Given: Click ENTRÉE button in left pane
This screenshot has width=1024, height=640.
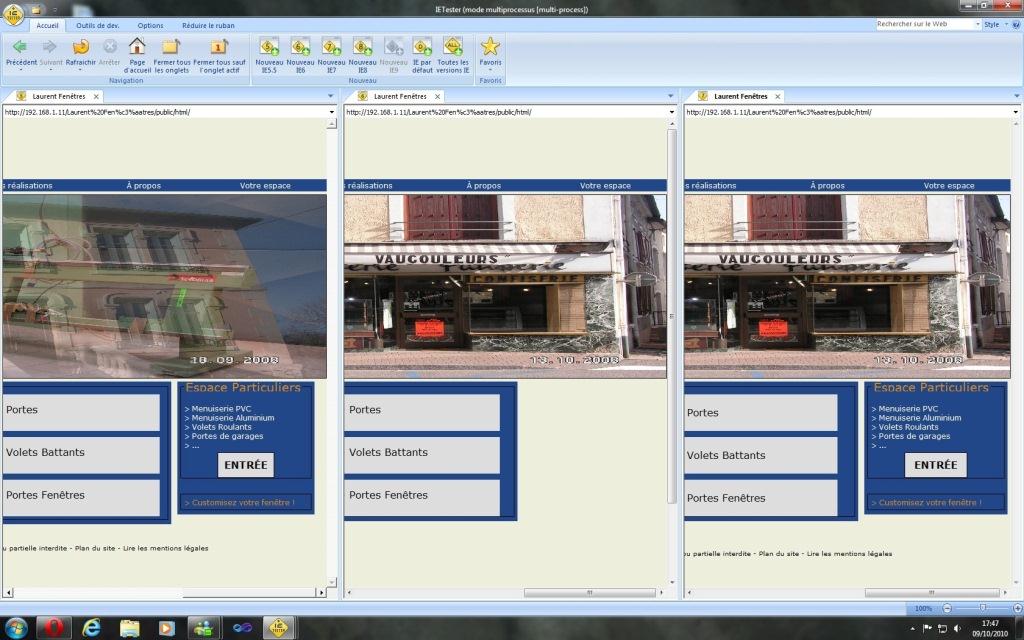Looking at the screenshot, I should point(246,465).
